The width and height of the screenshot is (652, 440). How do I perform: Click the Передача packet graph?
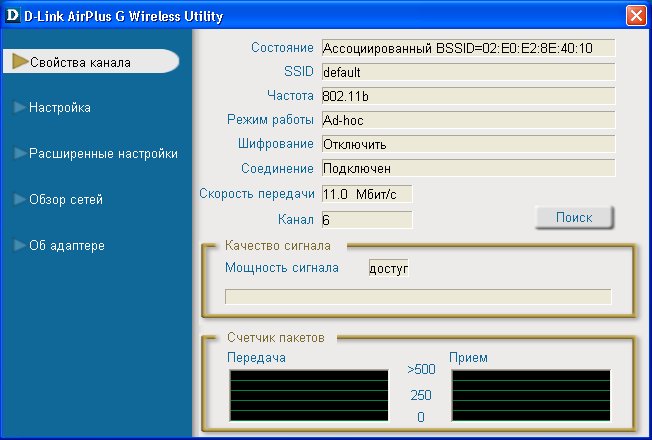[309, 395]
